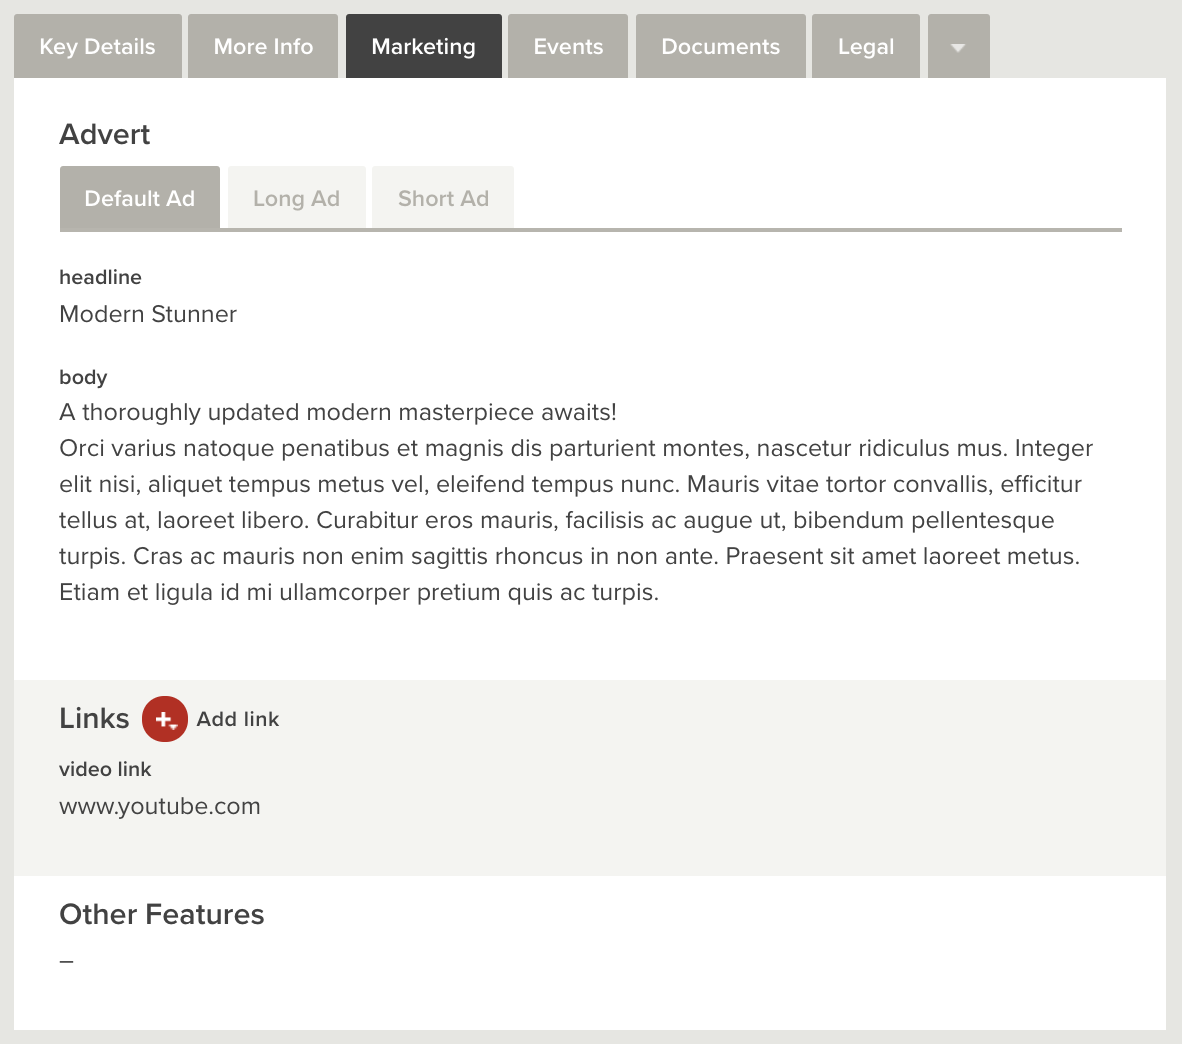Image resolution: width=1182 pixels, height=1044 pixels.
Task: Go to the Events tab
Action: [568, 46]
